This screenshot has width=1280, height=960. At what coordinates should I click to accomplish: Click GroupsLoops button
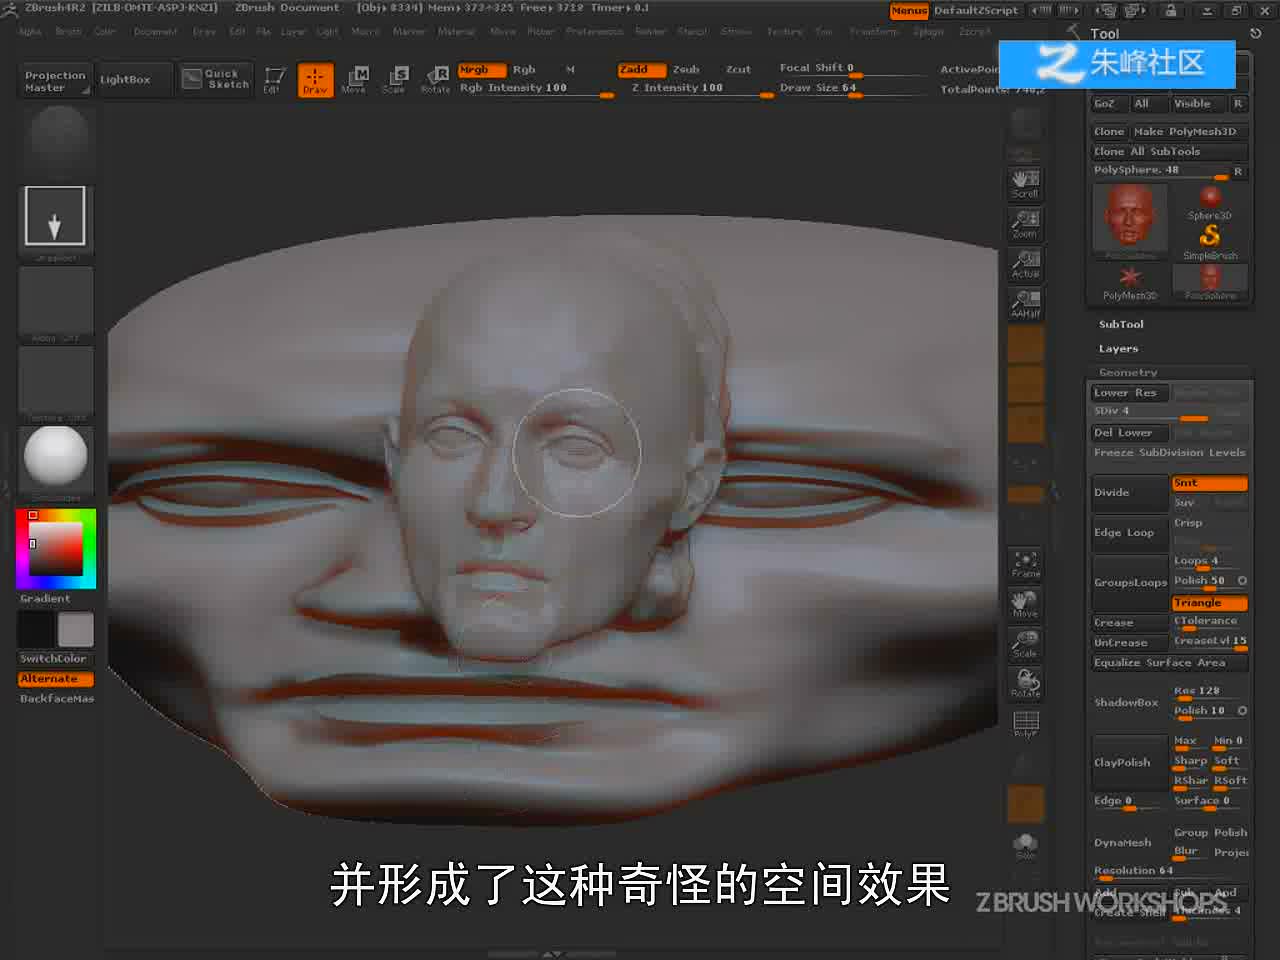point(1130,583)
